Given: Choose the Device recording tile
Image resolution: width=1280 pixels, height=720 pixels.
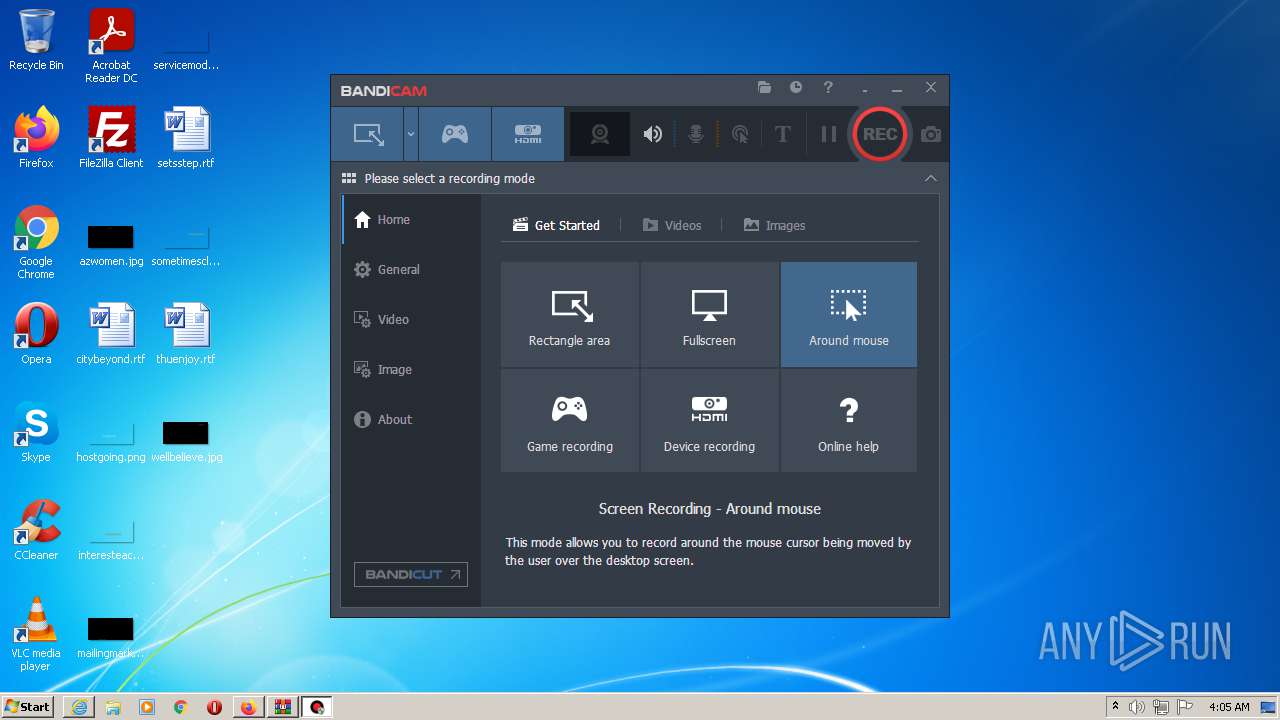Looking at the screenshot, I should 709,421.
